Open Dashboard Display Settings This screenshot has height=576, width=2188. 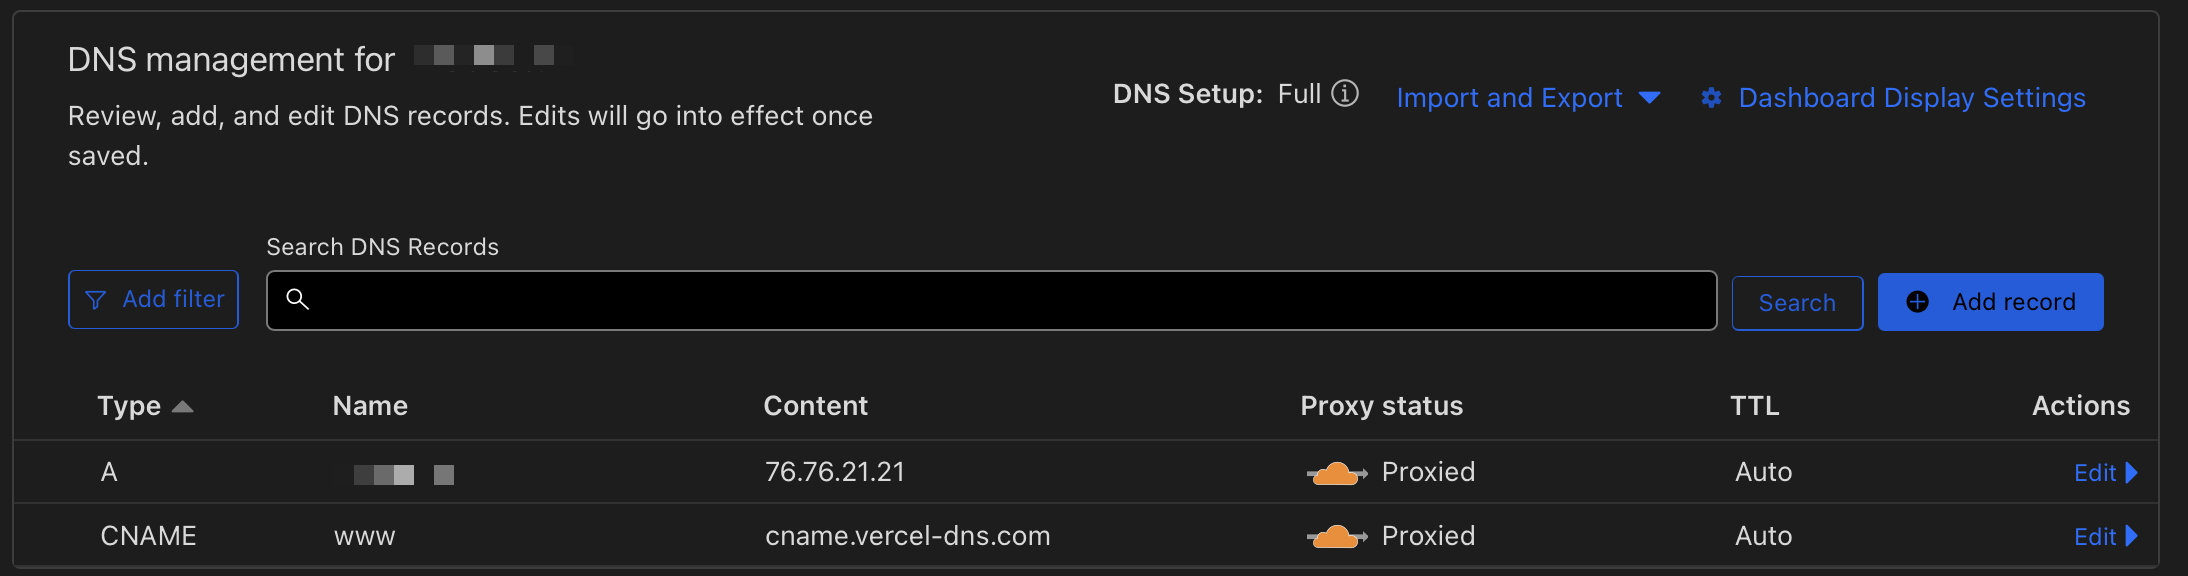(x=1911, y=97)
